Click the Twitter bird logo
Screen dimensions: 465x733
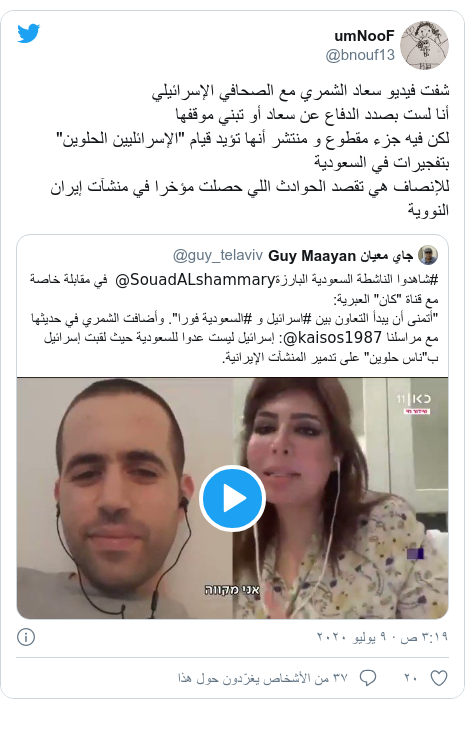(29, 34)
